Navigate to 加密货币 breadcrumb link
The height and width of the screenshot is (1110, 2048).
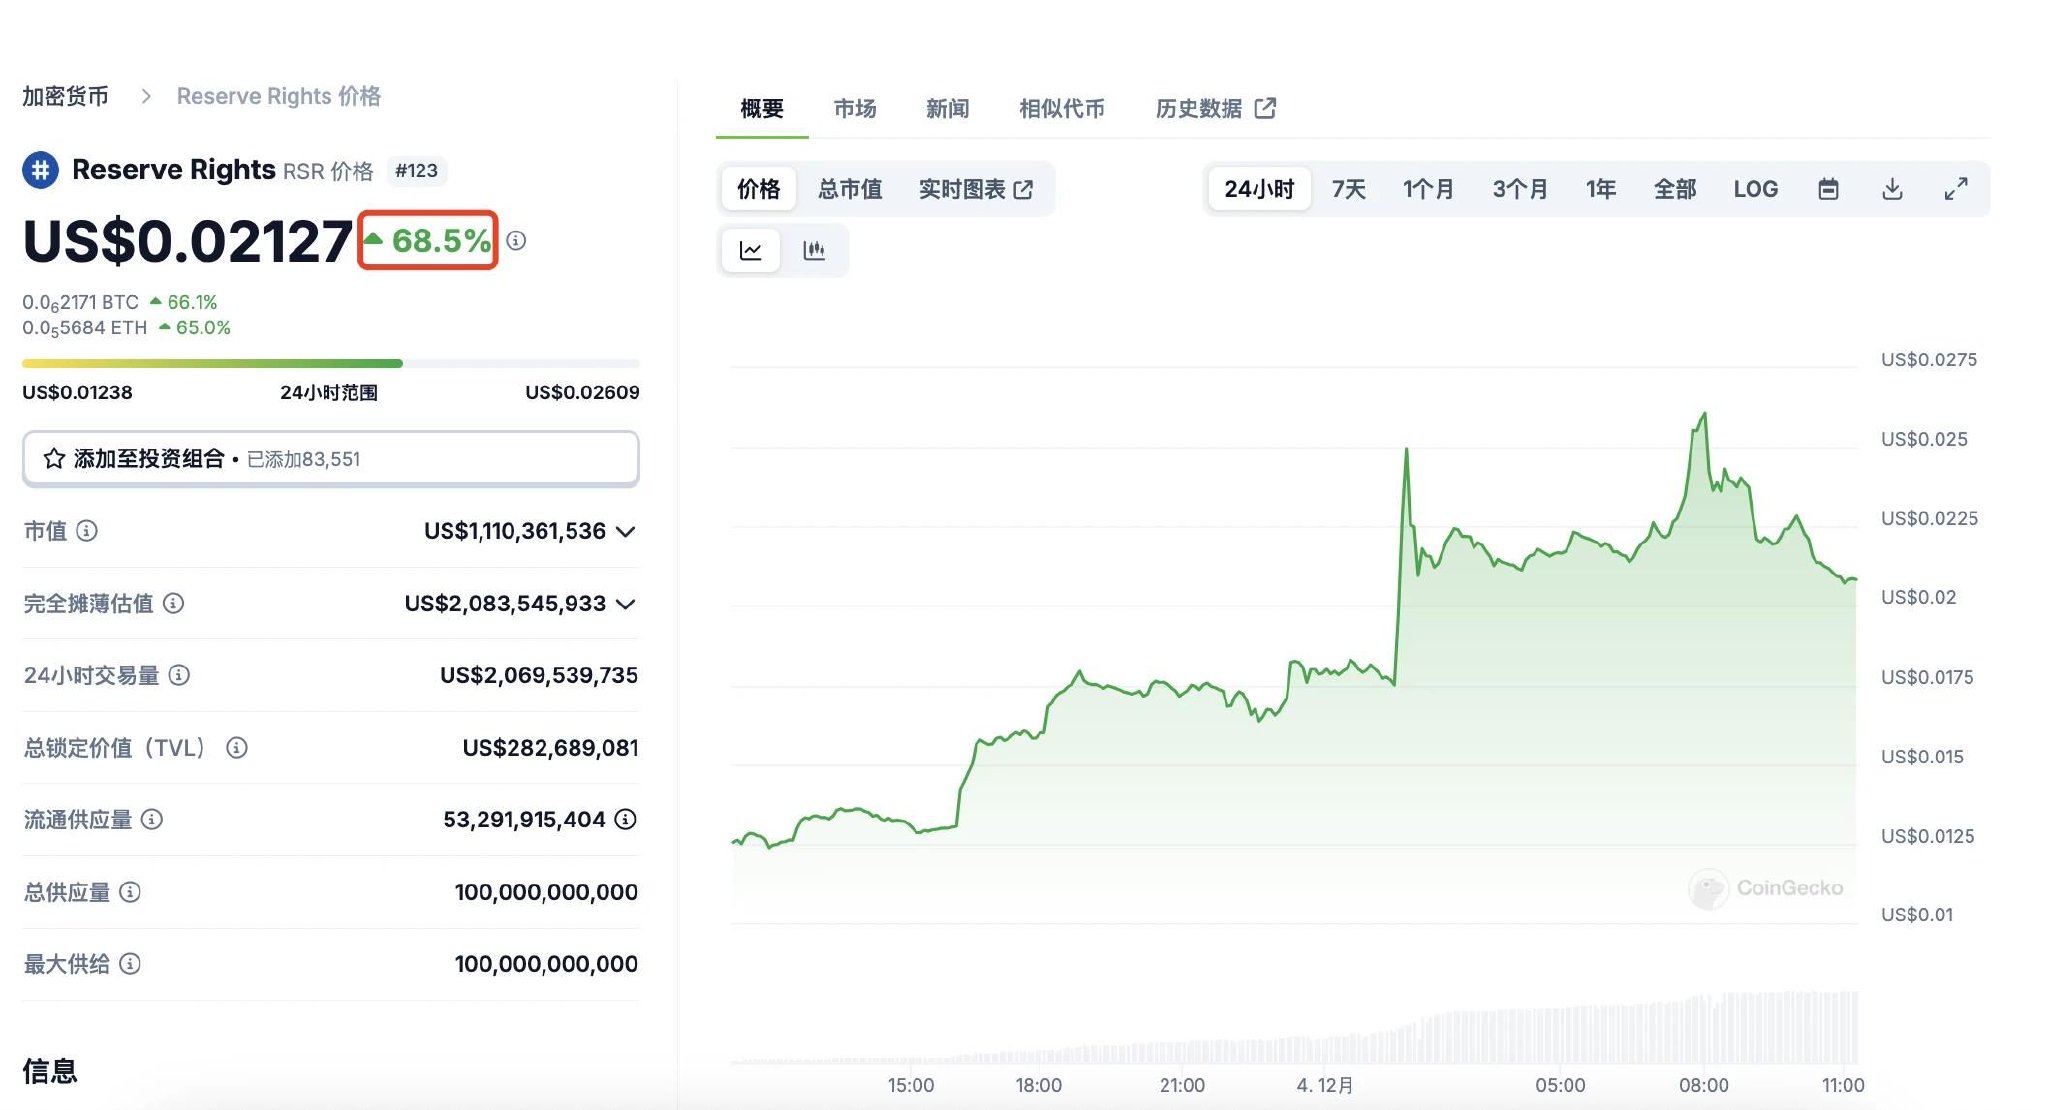coord(64,95)
